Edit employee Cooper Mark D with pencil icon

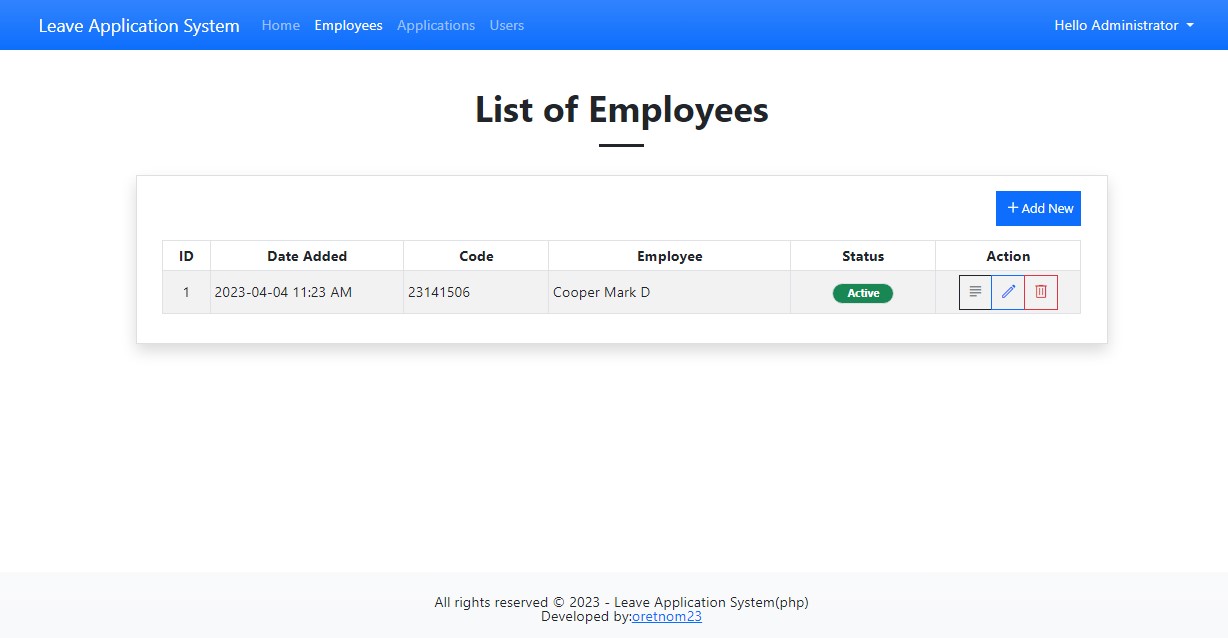pos(1008,292)
